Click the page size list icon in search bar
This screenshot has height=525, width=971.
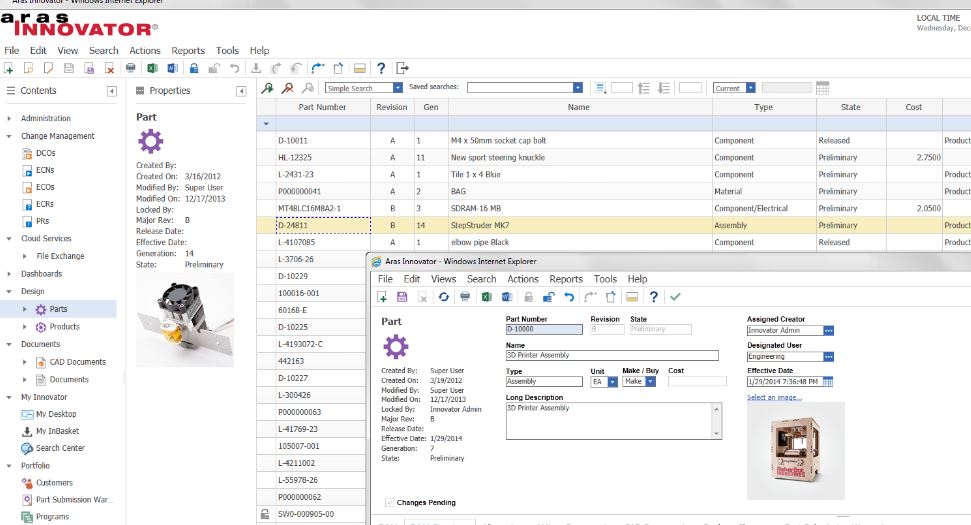tap(599, 88)
